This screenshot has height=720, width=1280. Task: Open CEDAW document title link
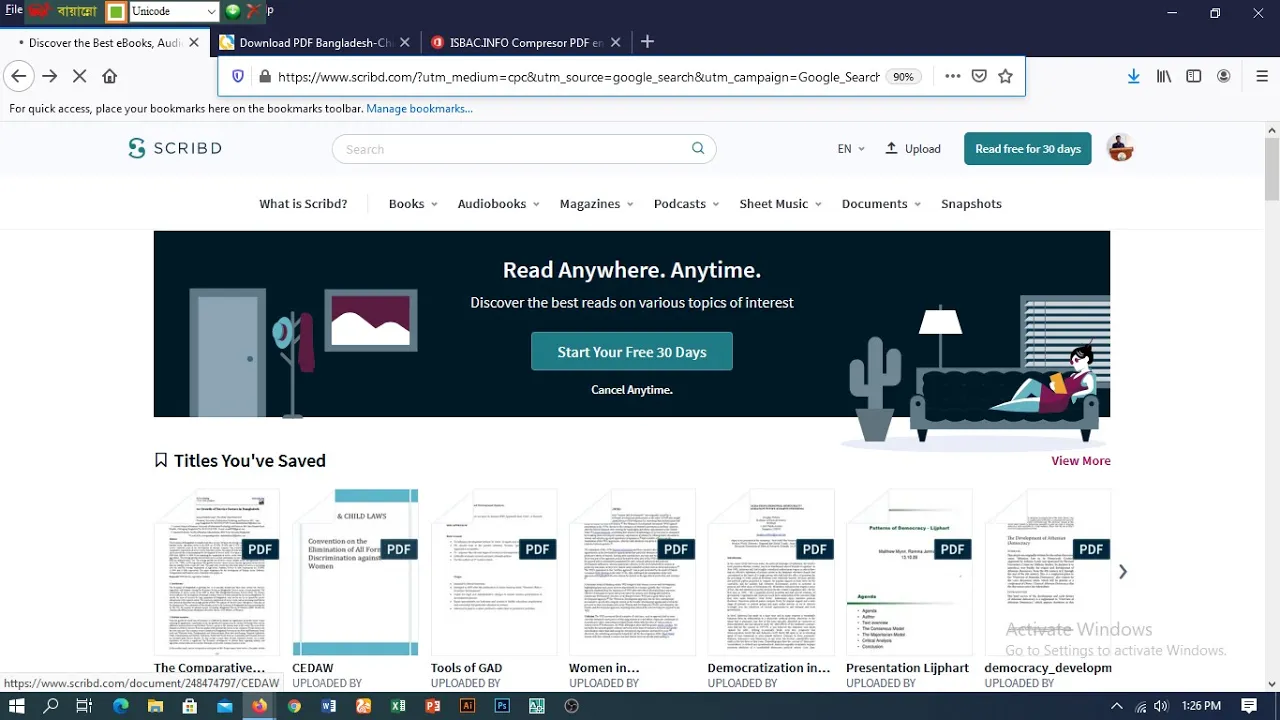tap(312, 668)
